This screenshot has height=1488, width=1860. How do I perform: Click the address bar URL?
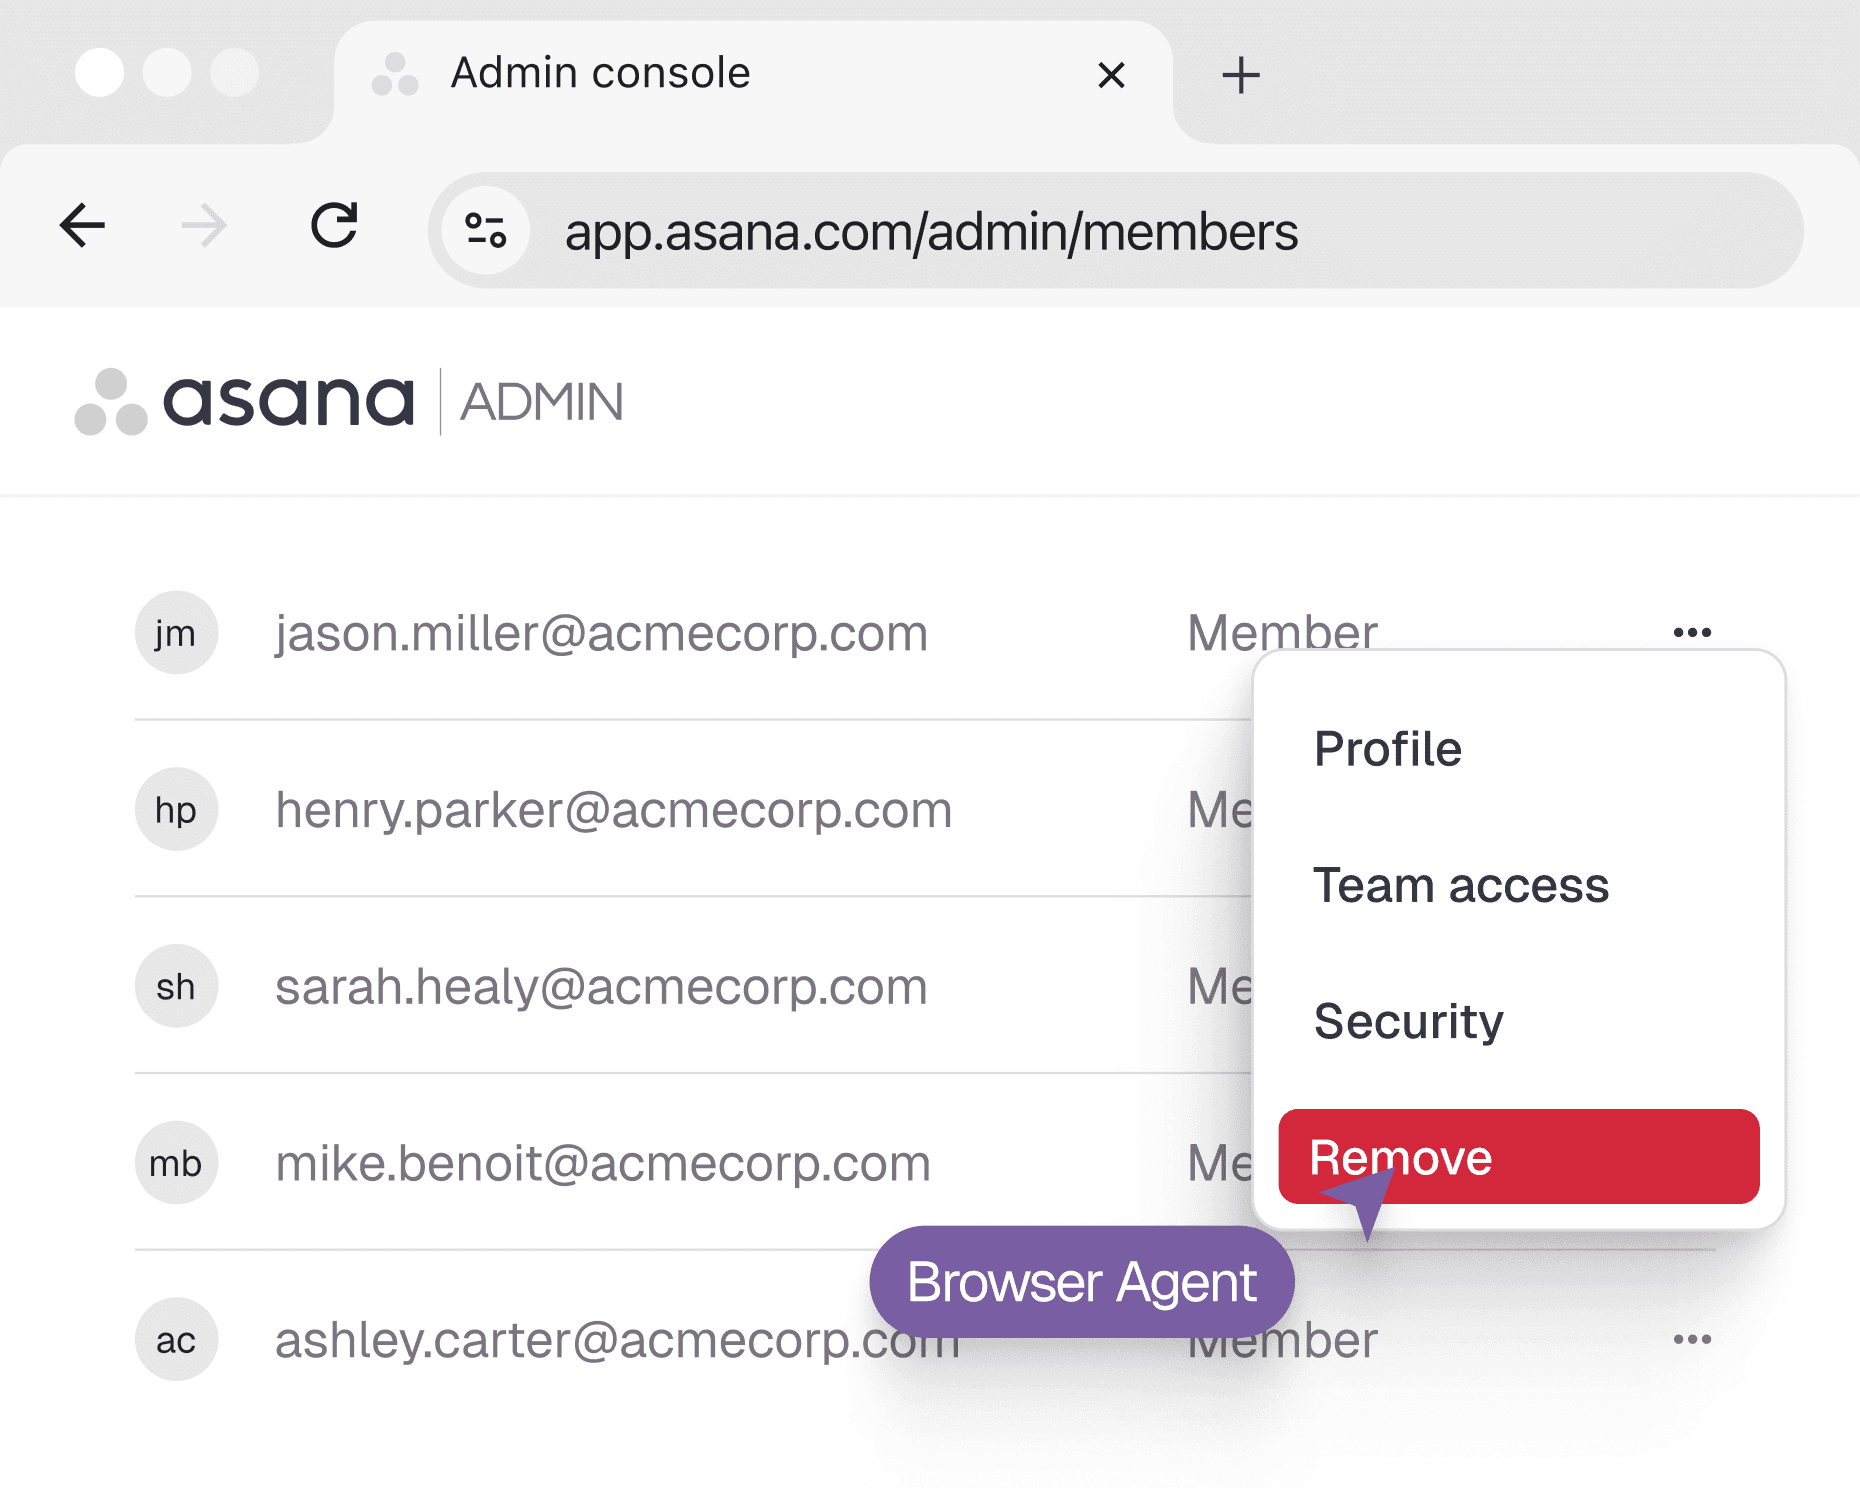coord(932,232)
